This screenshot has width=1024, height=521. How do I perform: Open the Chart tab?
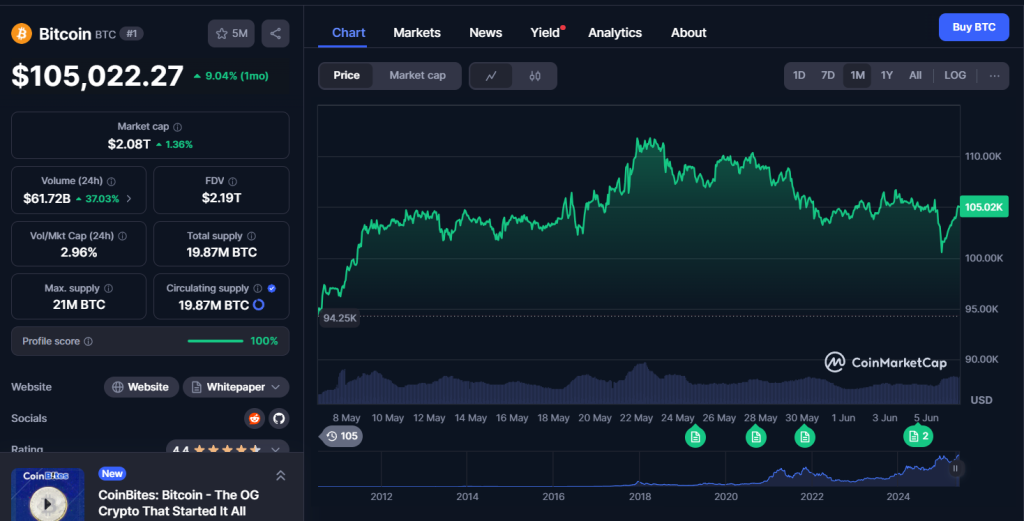[x=348, y=33]
